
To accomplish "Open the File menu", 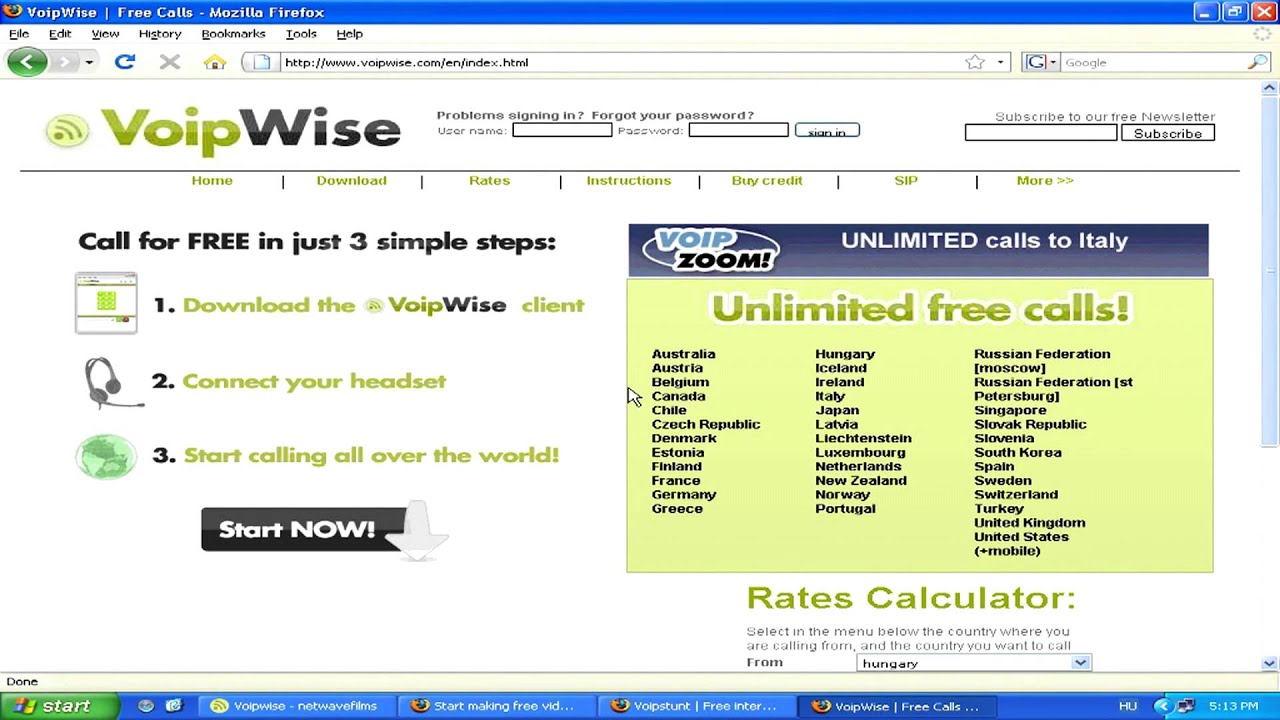I will click(x=19, y=33).
